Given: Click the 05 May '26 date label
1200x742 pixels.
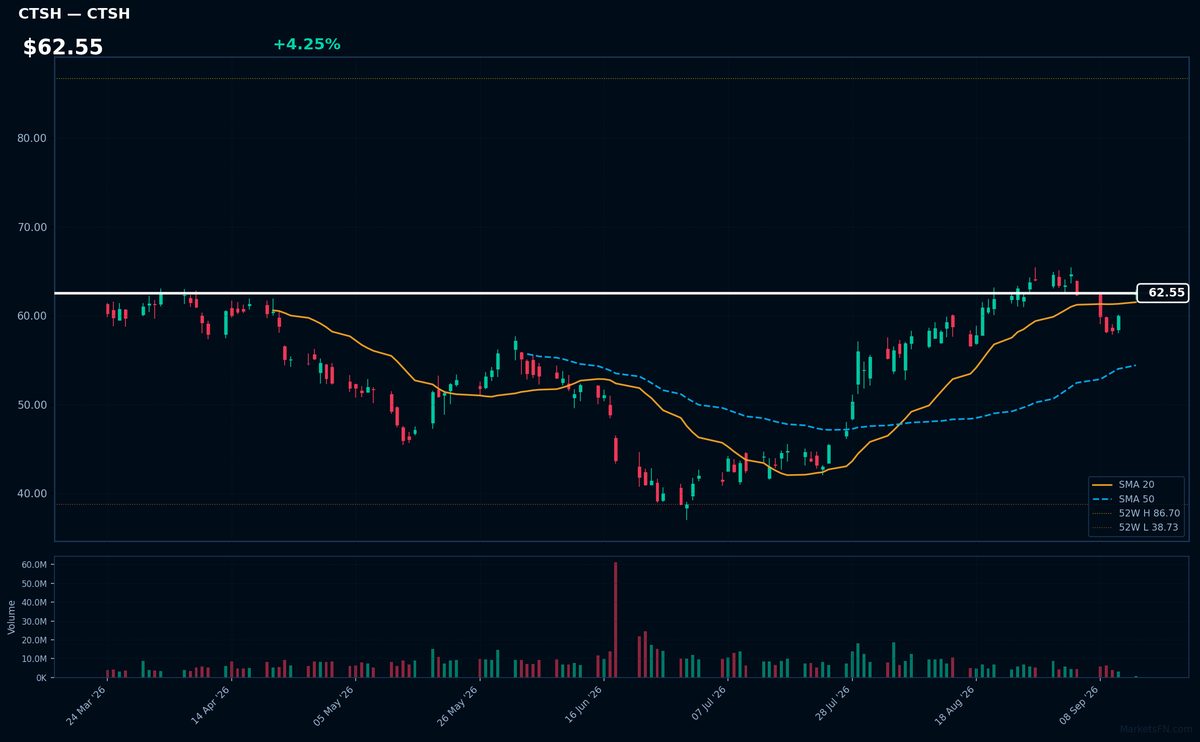Looking at the screenshot, I should coord(335,706).
